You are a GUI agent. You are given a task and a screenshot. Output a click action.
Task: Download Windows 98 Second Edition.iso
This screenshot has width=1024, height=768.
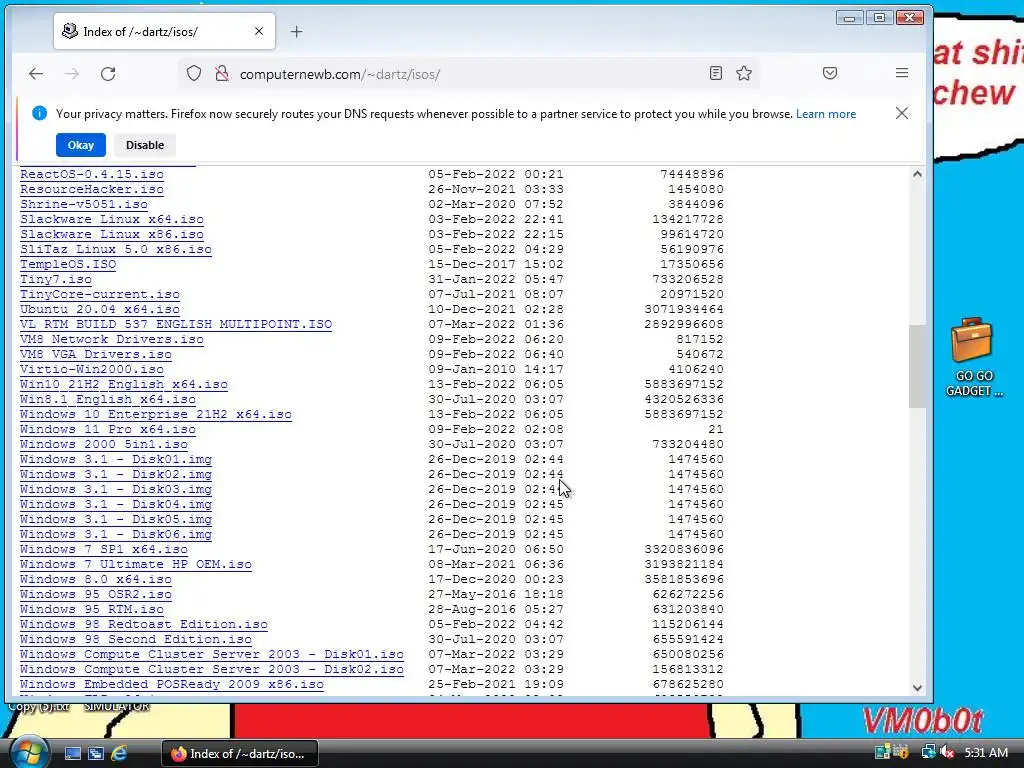(136, 640)
